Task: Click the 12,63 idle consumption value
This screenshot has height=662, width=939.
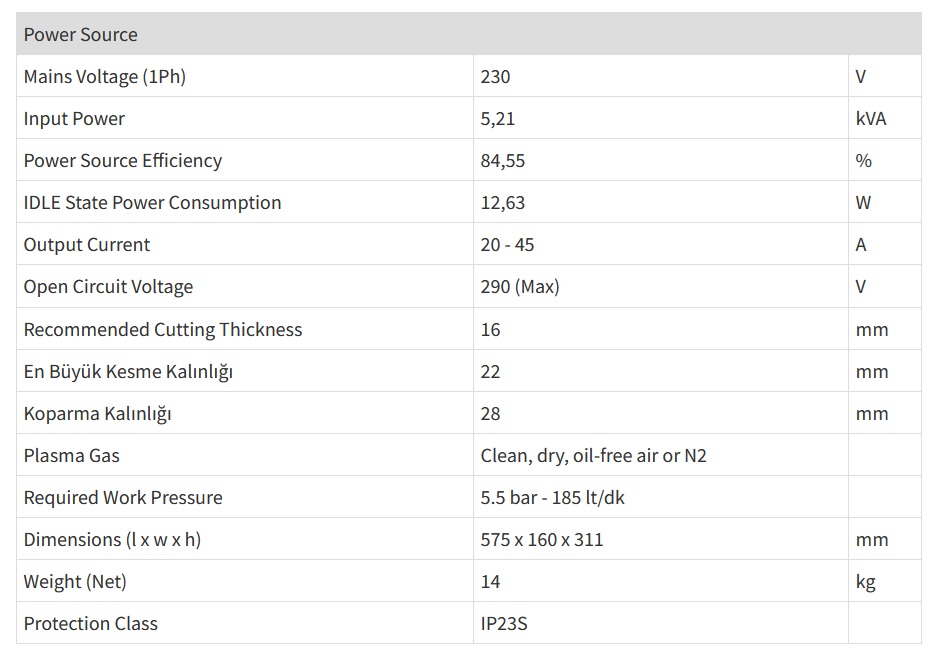Action: click(x=503, y=203)
